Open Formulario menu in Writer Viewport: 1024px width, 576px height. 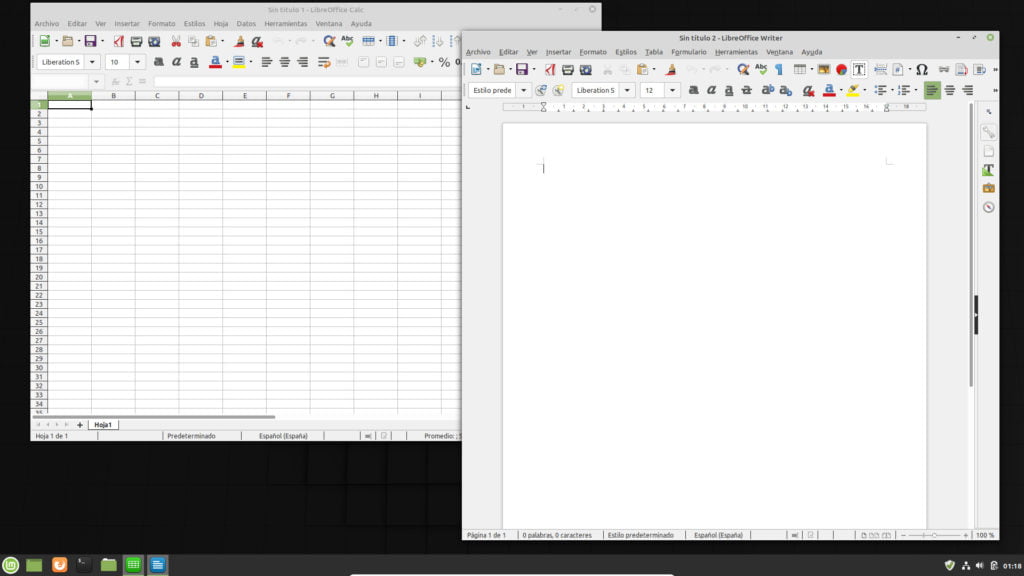(x=688, y=52)
